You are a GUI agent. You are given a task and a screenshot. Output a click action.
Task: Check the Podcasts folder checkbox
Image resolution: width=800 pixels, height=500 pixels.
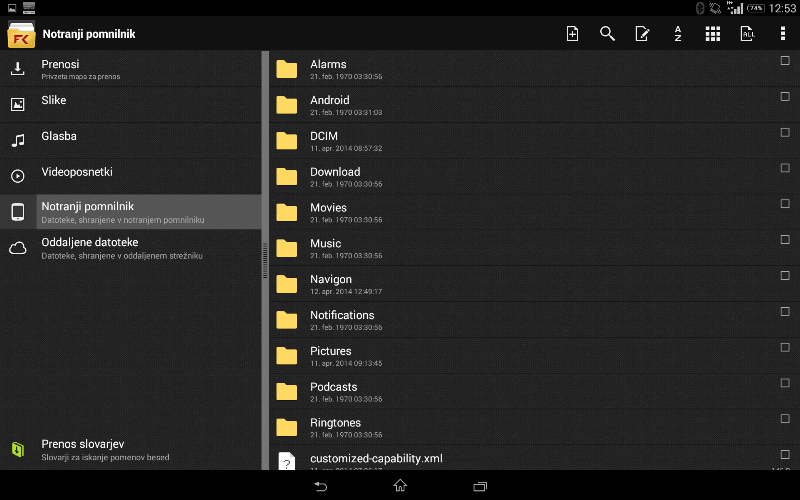(785, 383)
